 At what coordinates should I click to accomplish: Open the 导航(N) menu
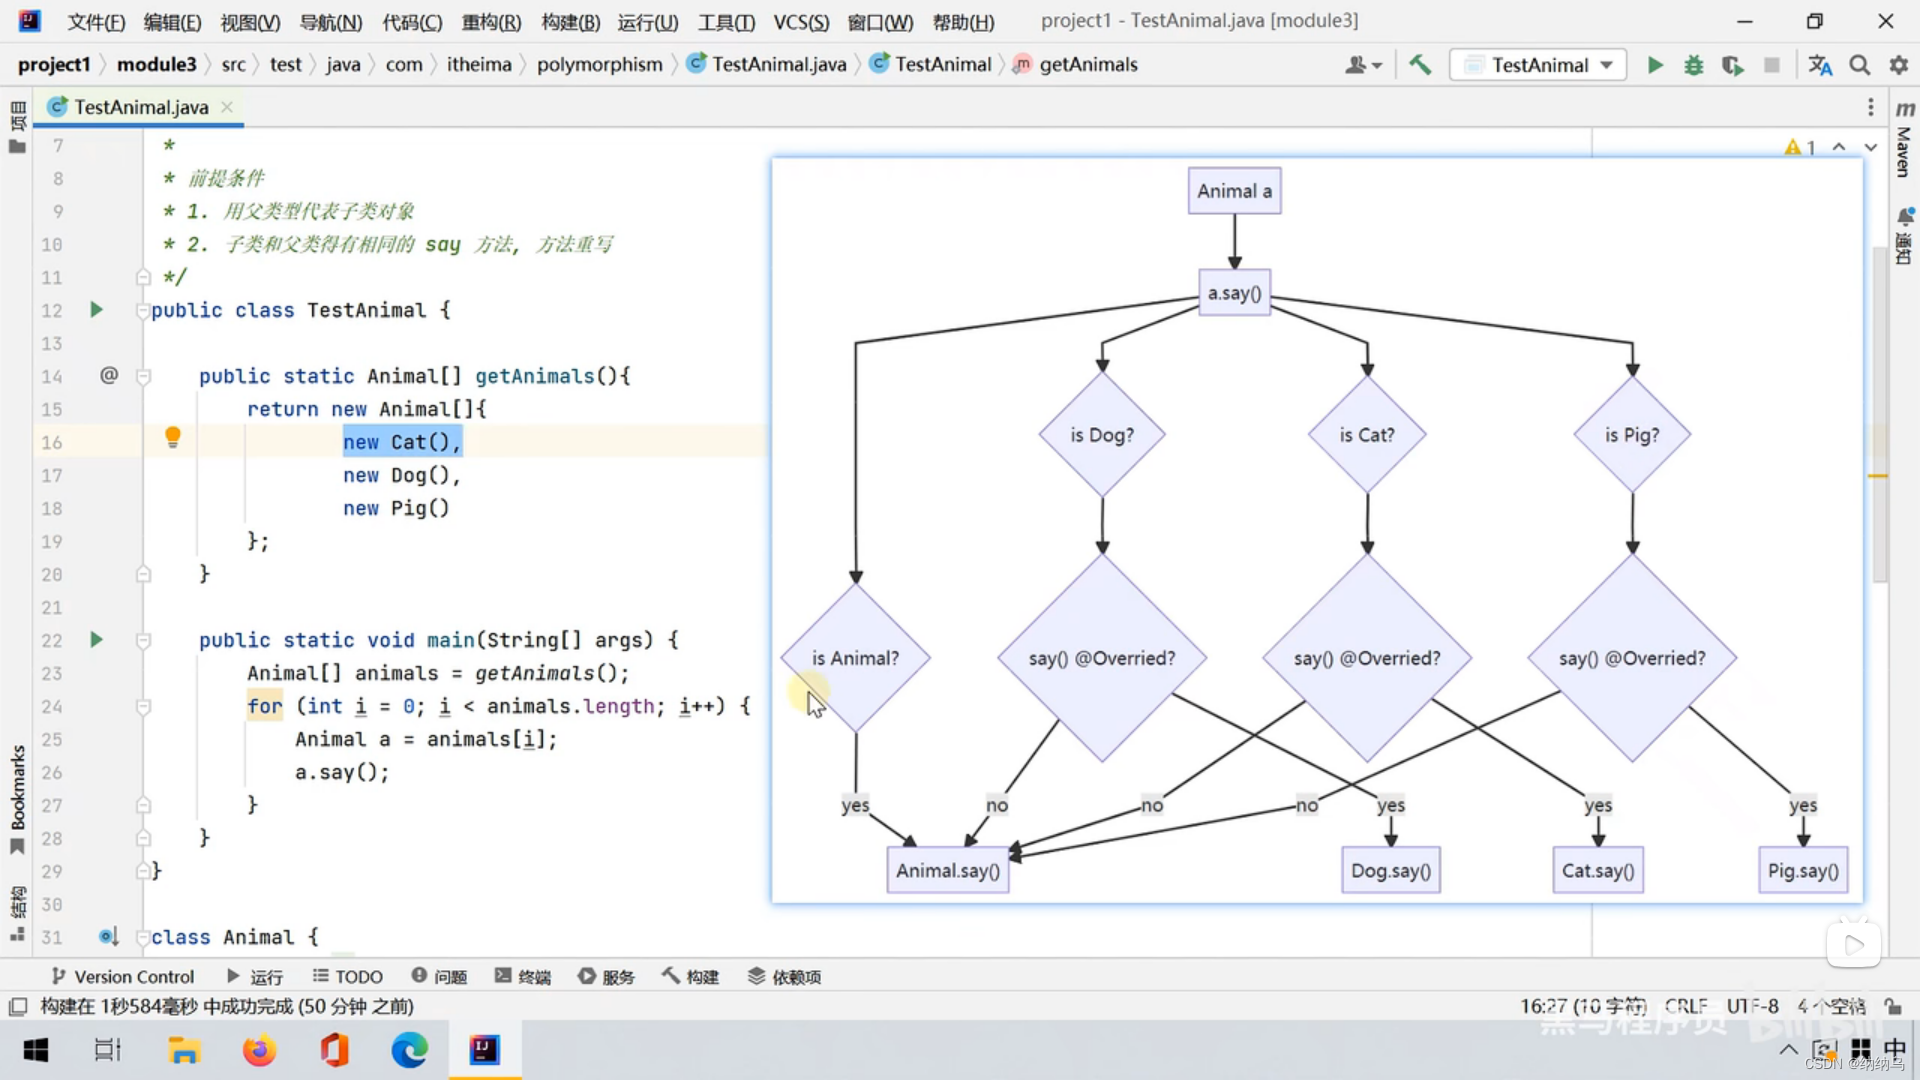click(x=331, y=22)
